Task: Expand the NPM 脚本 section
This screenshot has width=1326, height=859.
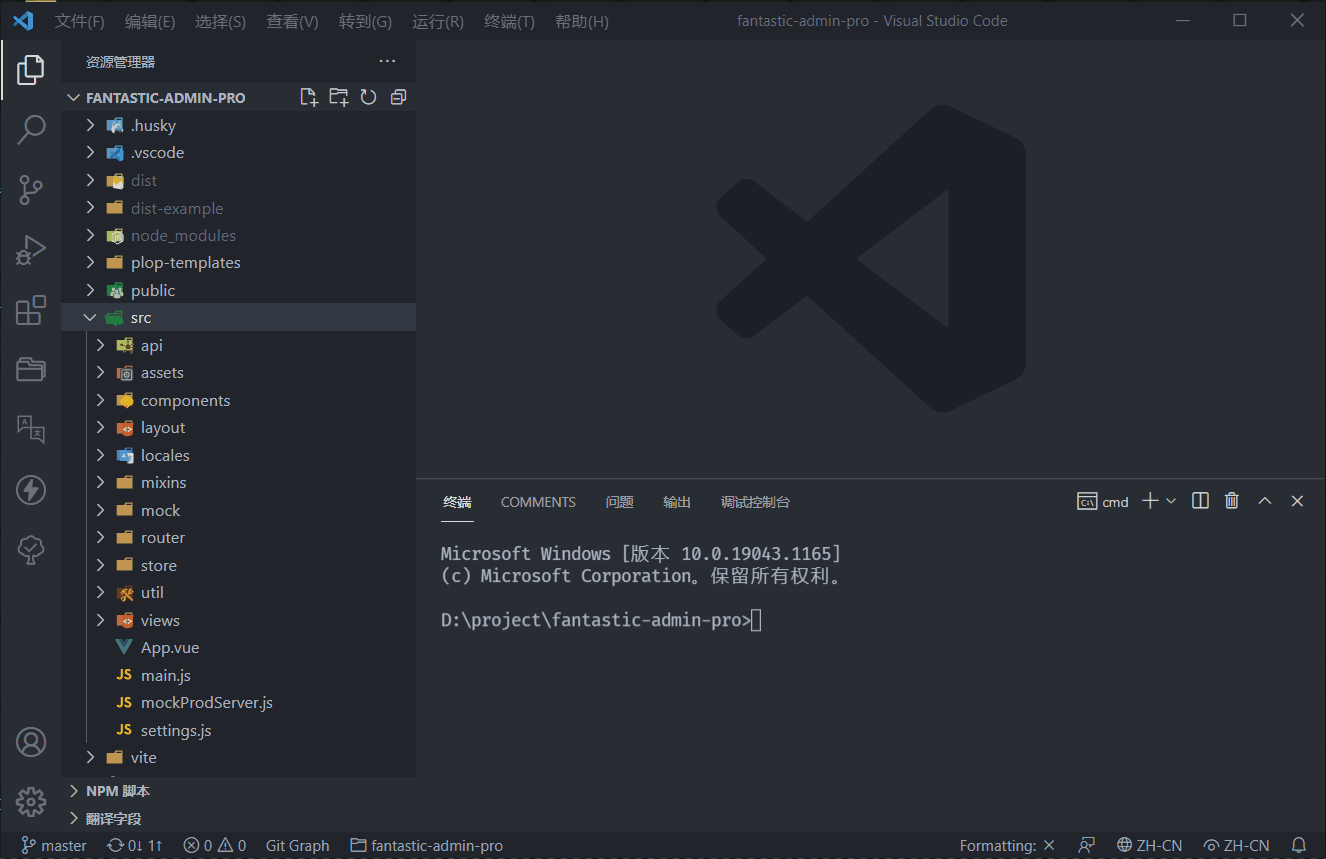Action: [117, 791]
